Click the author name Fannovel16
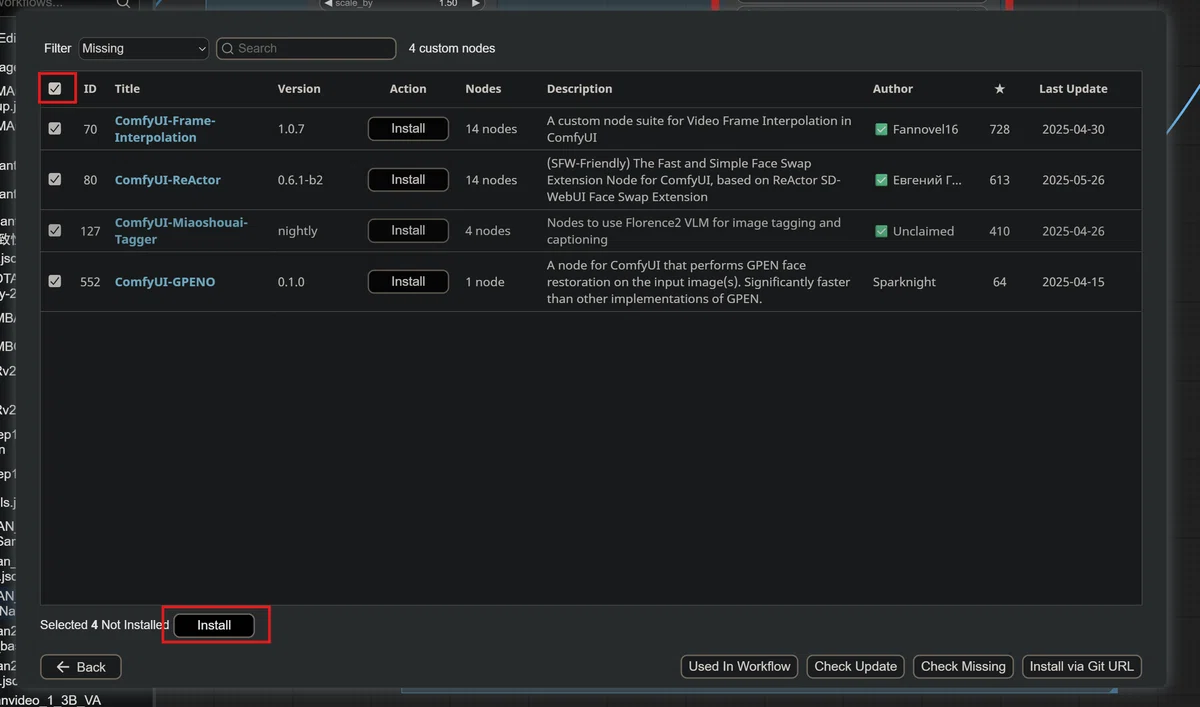Viewport: 1200px width, 707px height. [x=925, y=129]
